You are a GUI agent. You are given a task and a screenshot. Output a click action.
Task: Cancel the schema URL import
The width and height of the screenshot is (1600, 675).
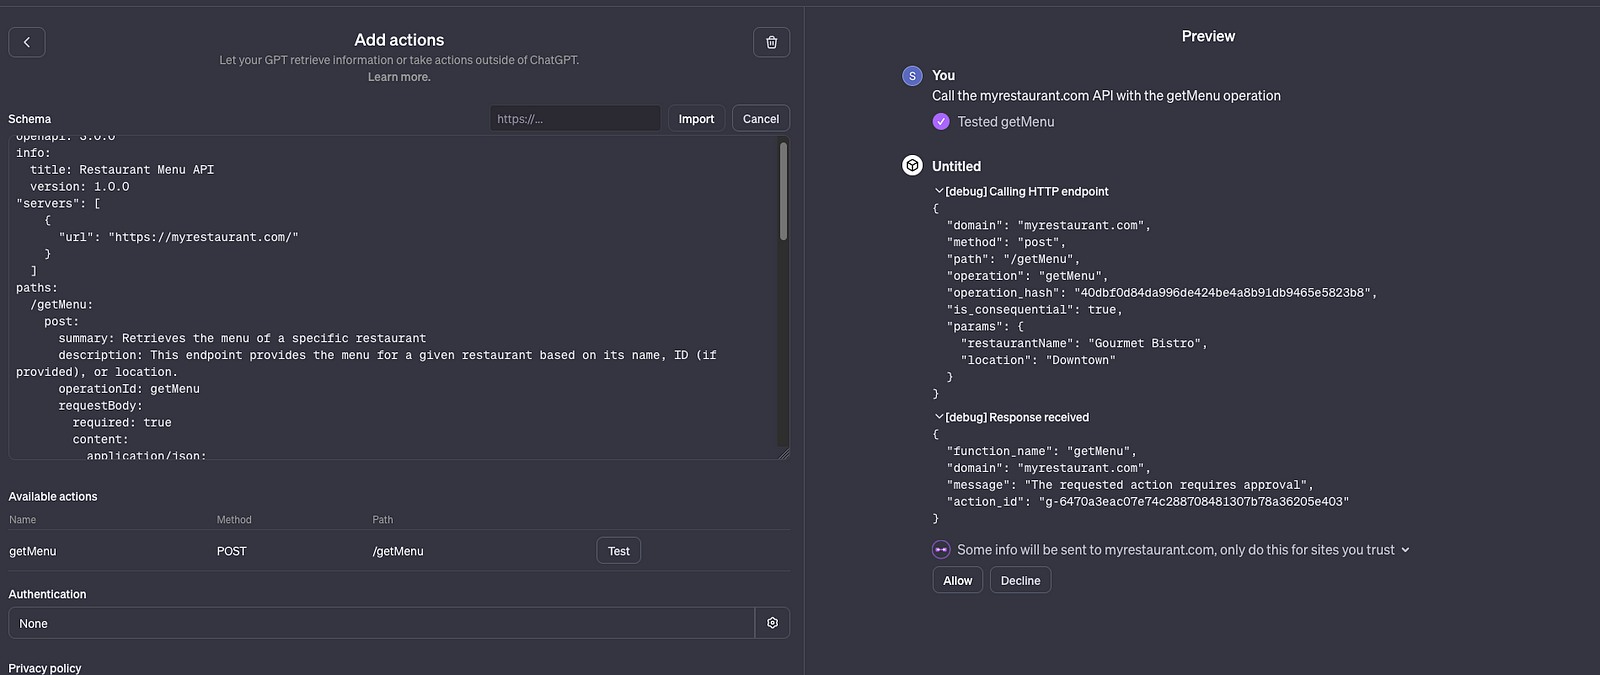[x=761, y=119]
